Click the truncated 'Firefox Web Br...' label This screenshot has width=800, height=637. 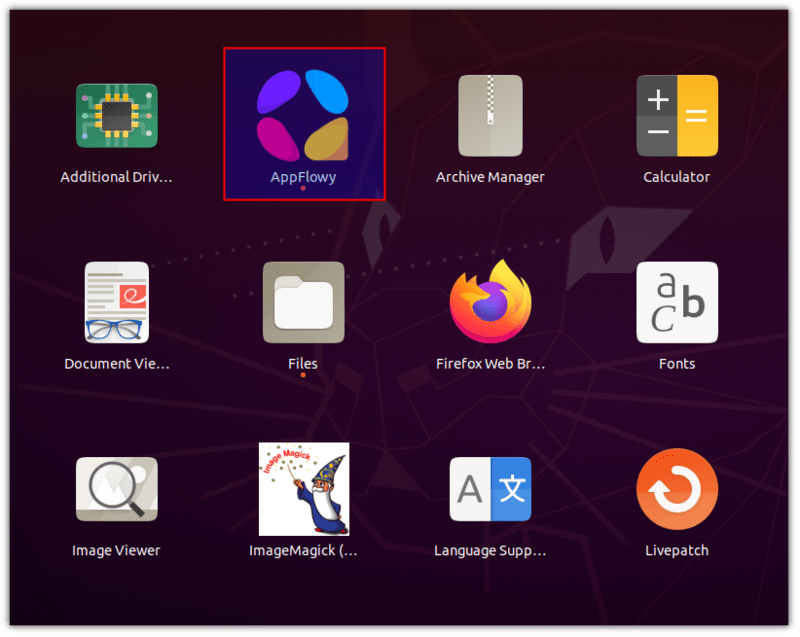(x=490, y=364)
